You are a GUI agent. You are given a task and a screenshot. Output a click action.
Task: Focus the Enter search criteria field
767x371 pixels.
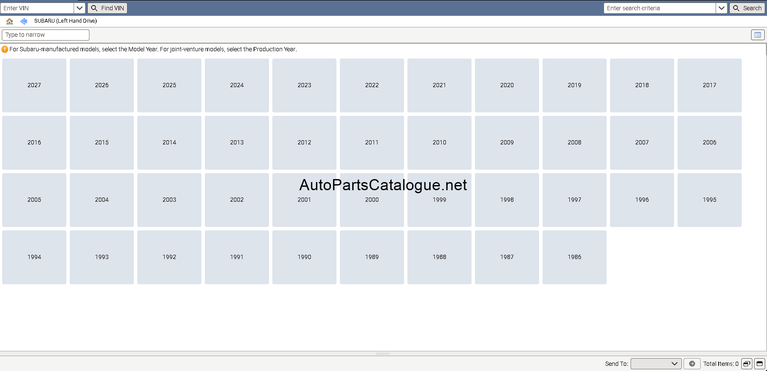[x=660, y=8]
